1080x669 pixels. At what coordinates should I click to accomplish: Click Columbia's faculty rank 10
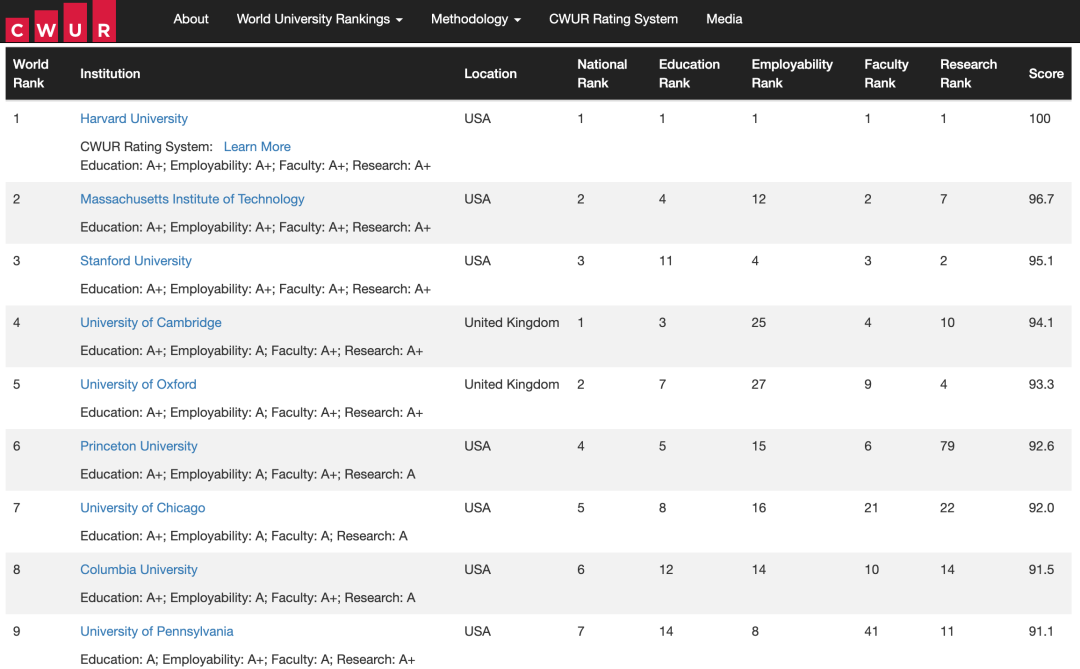coord(871,570)
